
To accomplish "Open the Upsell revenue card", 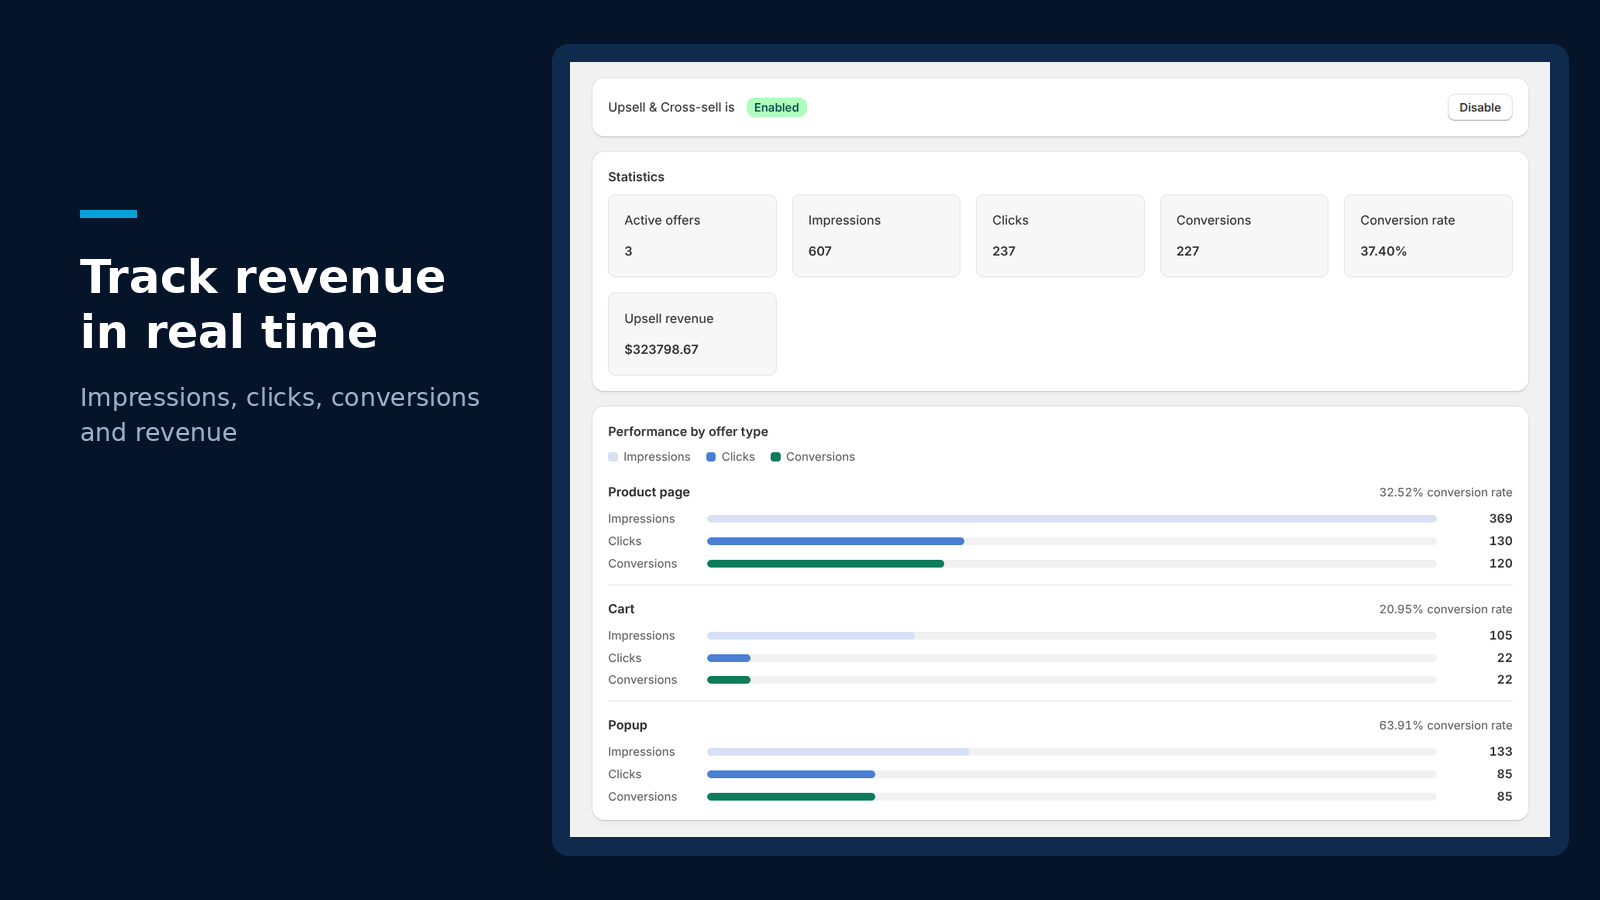I will [x=692, y=334].
